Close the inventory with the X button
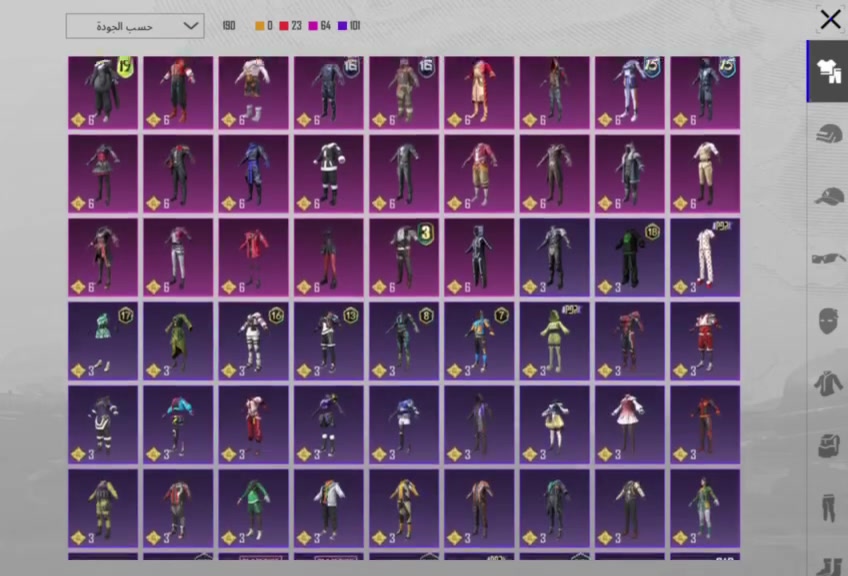This screenshot has height=576, width=848. (830, 19)
